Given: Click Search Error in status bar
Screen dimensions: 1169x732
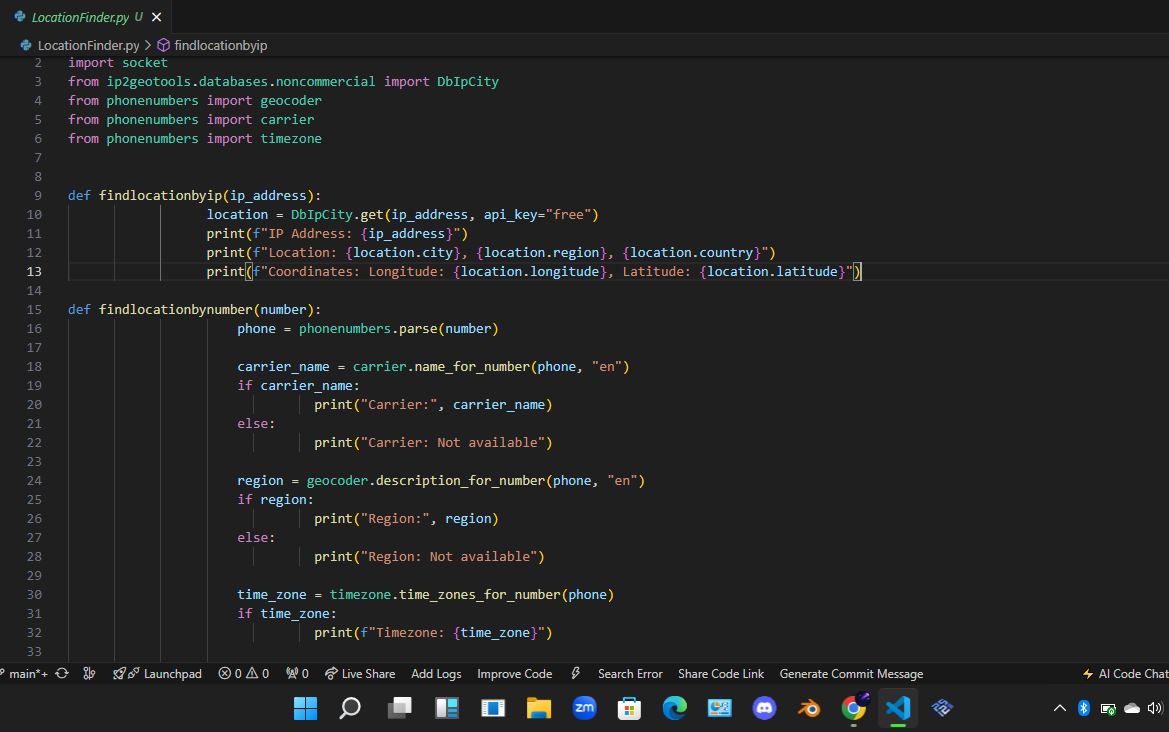Looking at the screenshot, I should tap(630, 674).
